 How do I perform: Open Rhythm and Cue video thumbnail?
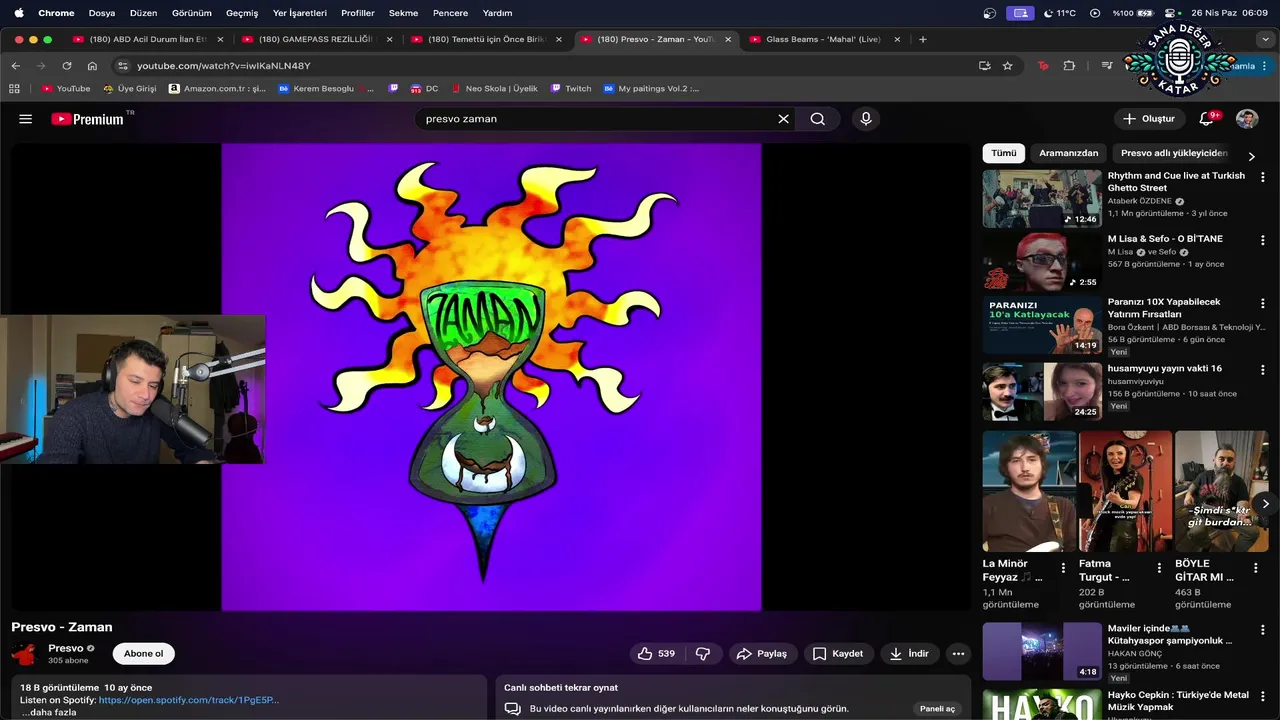click(x=1041, y=198)
